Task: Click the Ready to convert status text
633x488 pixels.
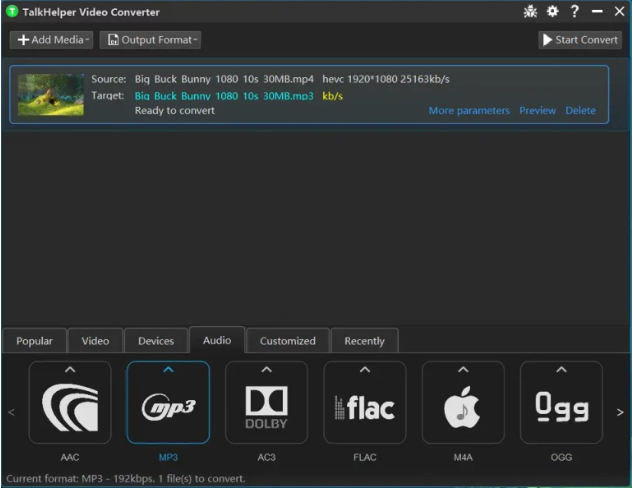Action: (x=175, y=111)
